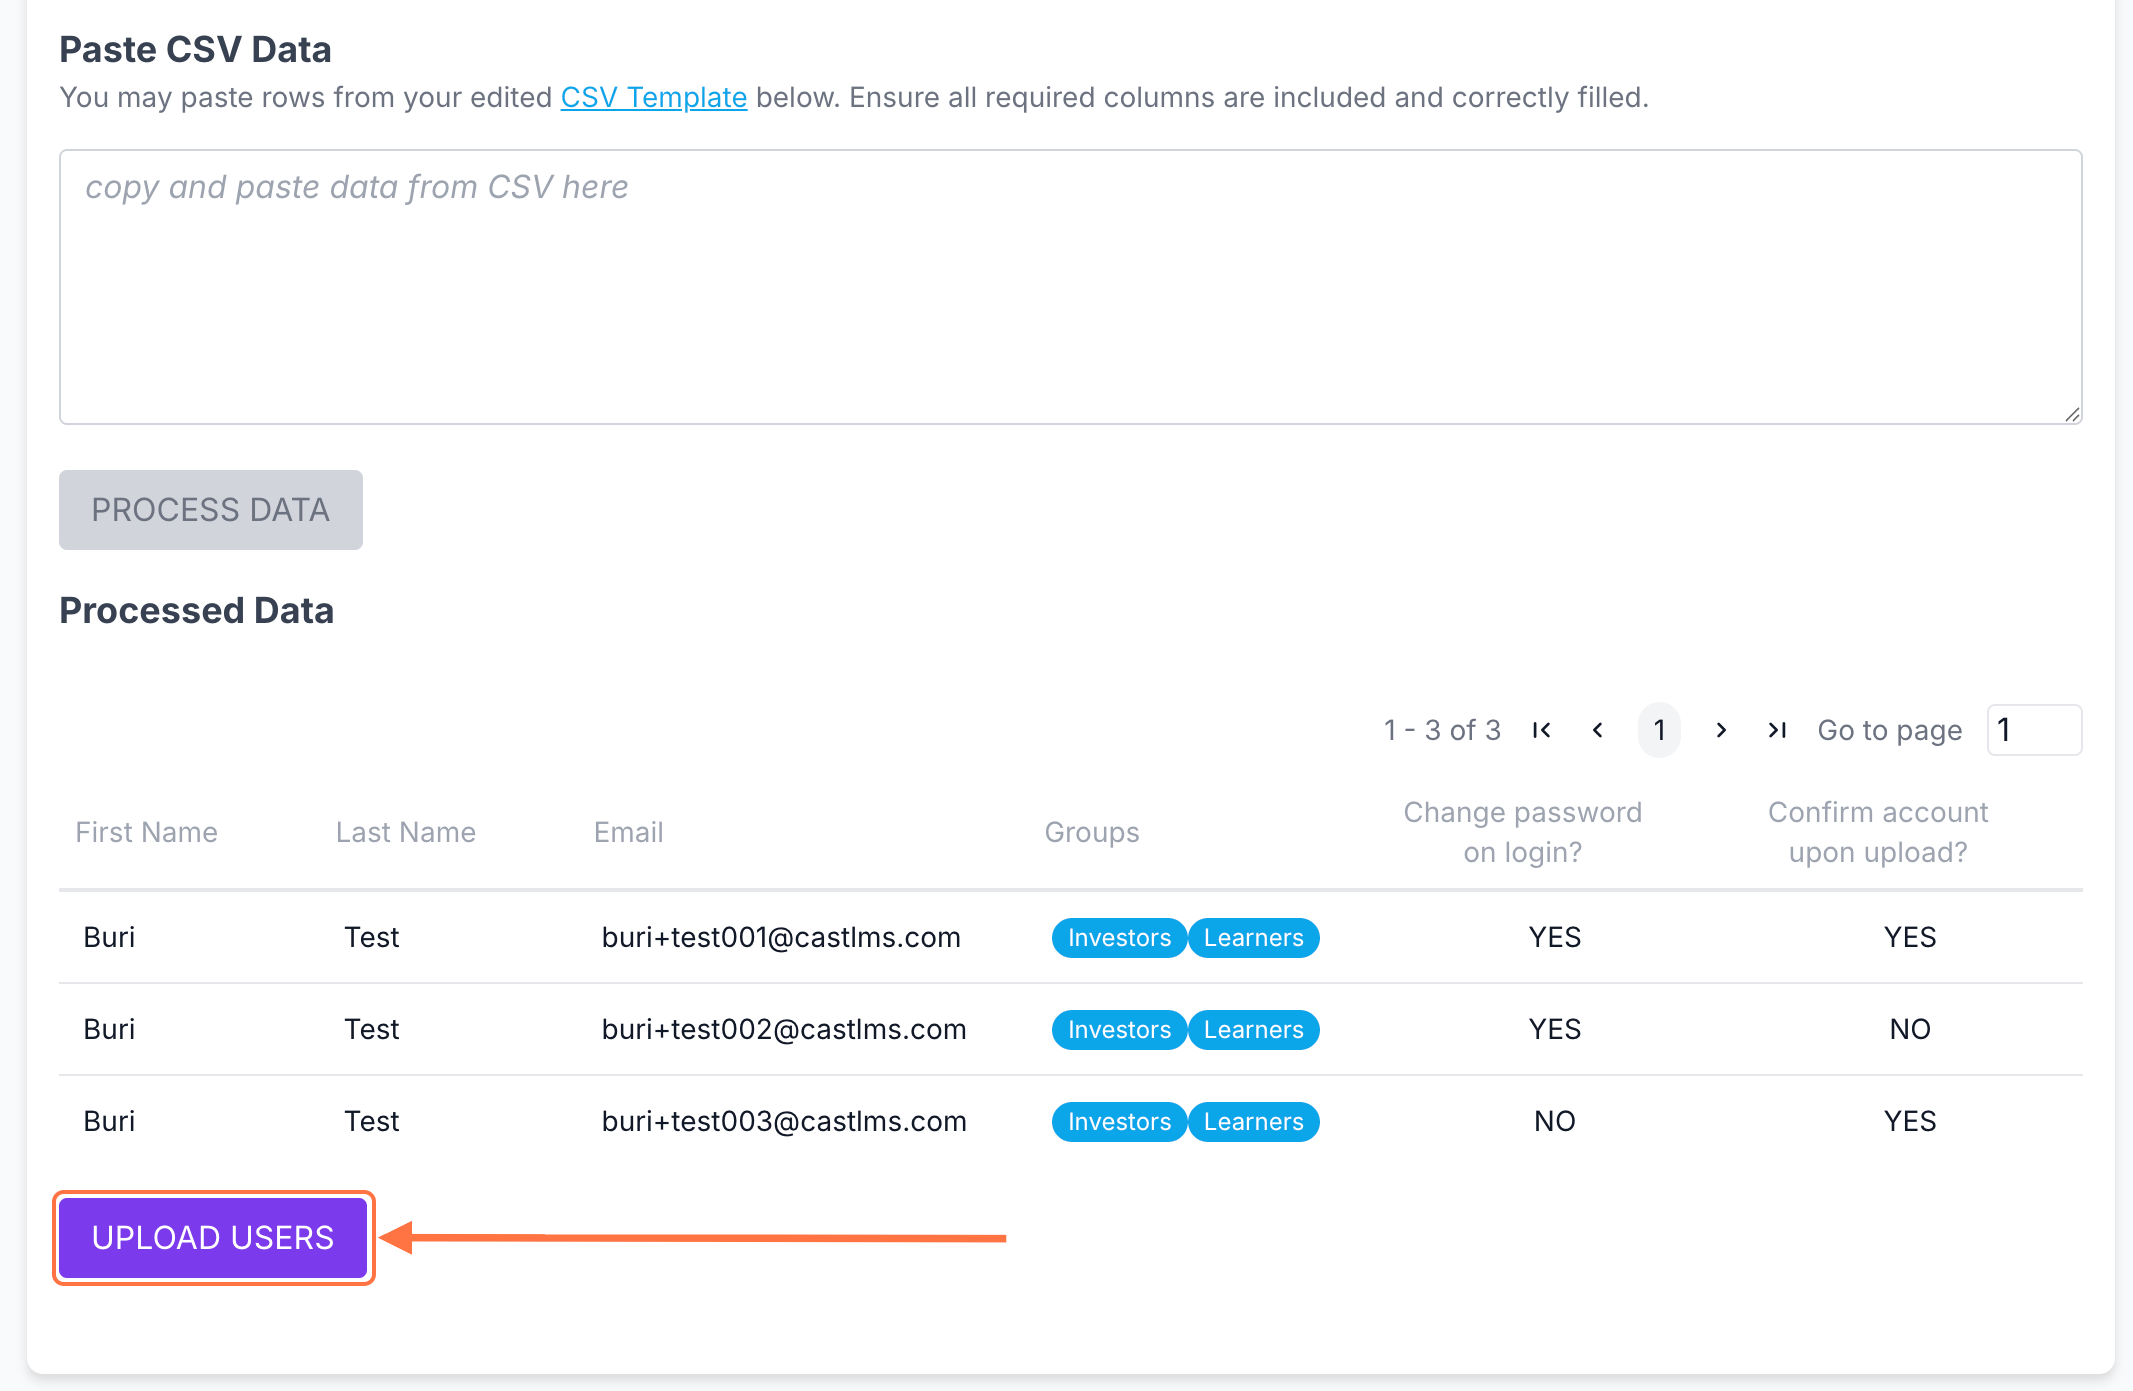Go to first page pagination icon
The width and height of the screenshot is (2133, 1391).
[x=1541, y=730]
